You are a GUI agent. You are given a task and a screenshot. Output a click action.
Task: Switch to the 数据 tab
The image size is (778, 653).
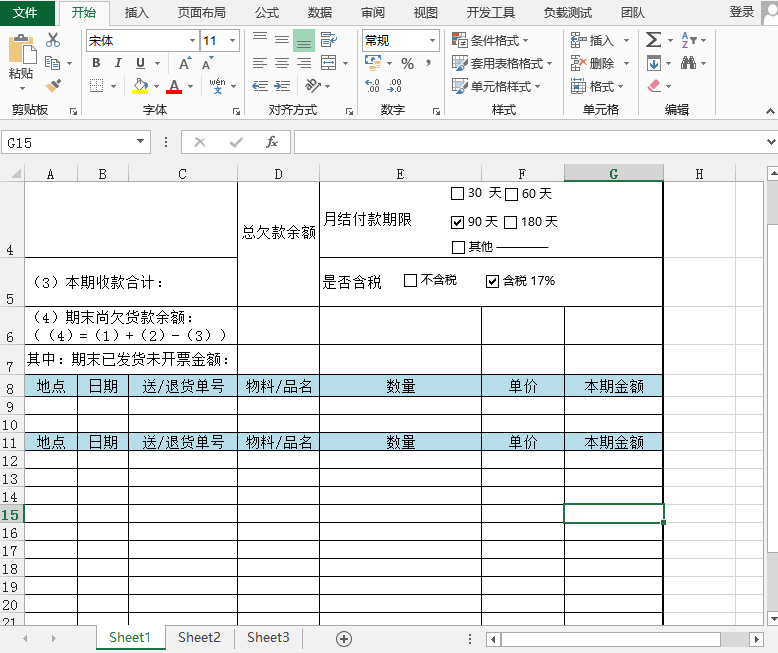point(320,12)
